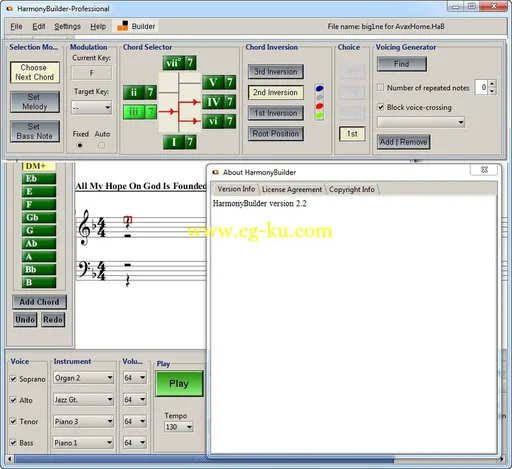This screenshot has width=512, height=469.
Task: Select the vii° chord button
Action: pos(173,63)
